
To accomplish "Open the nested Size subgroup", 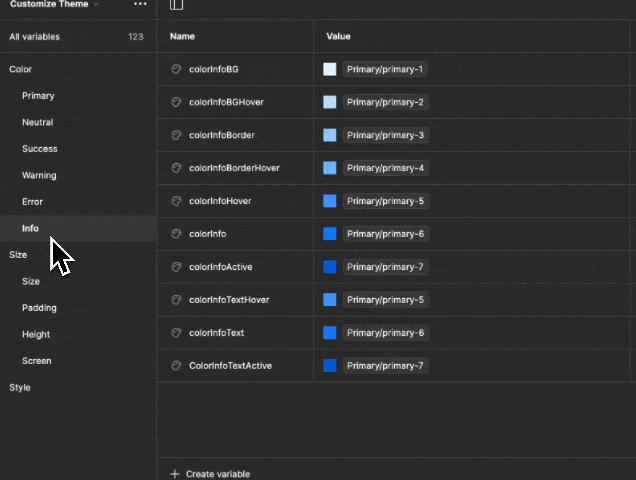I will (31, 281).
